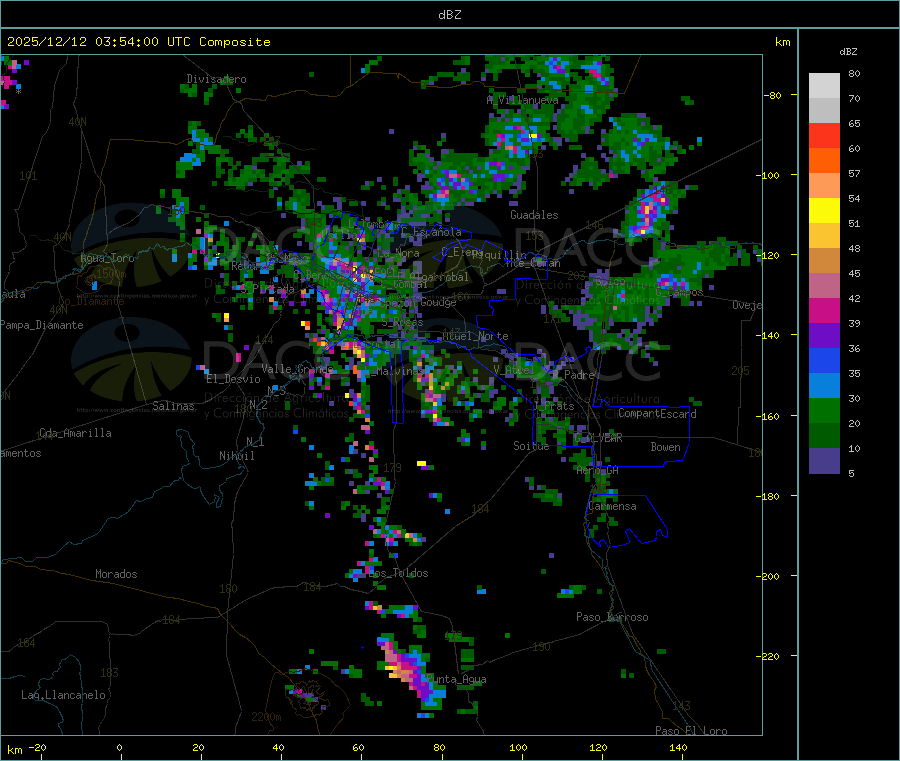Click the dBZ heading above the color scale
This screenshot has width=900, height=761.
coord(848,52)
